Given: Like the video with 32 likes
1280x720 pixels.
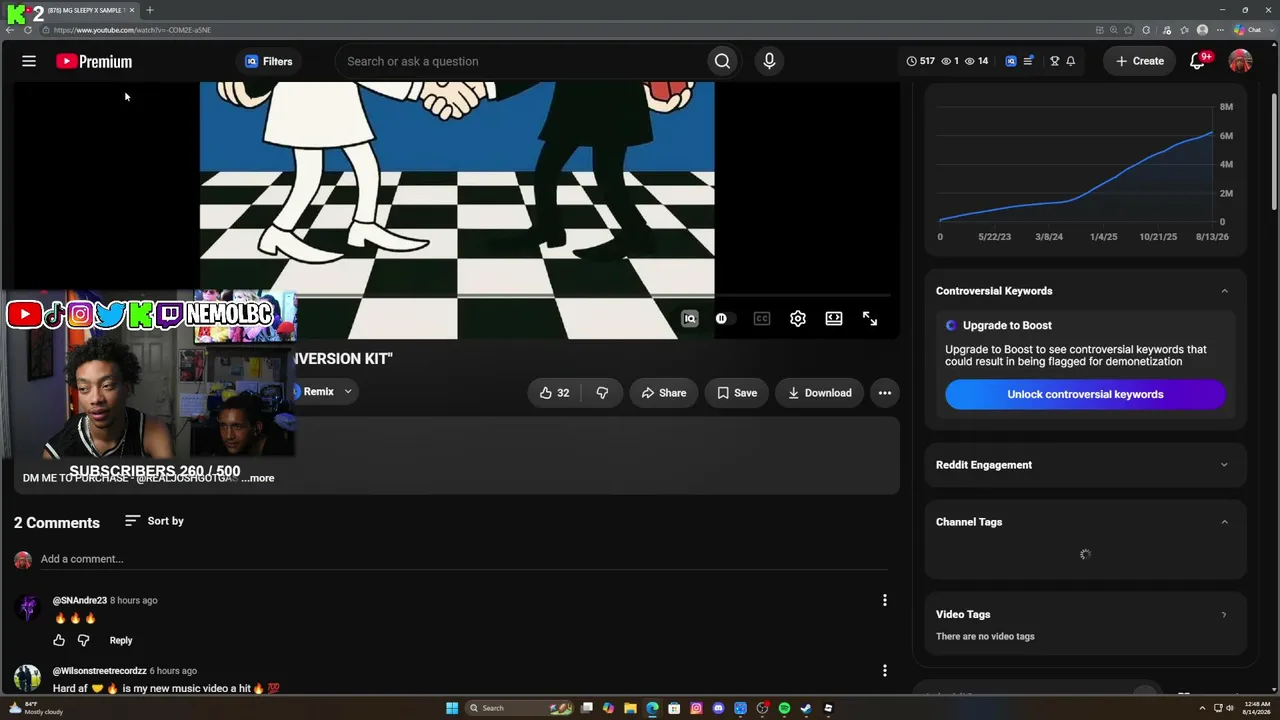Looking at the screenshot, I should coord(554,393).
